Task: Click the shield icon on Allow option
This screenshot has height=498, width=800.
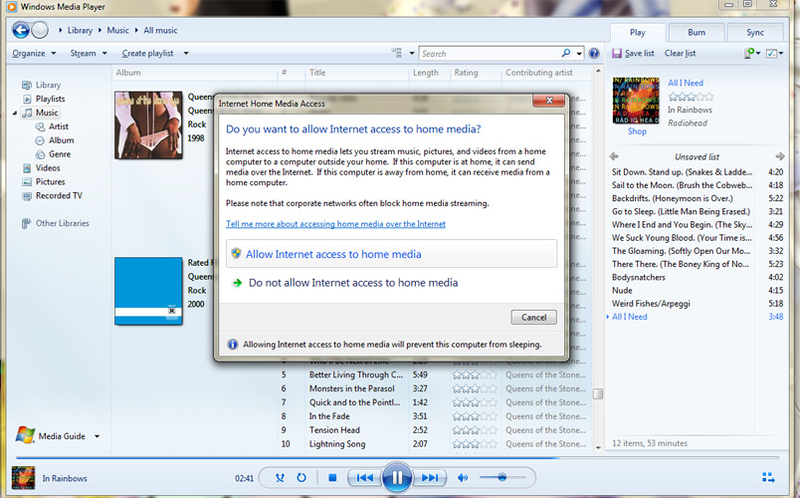Action: 236,253
